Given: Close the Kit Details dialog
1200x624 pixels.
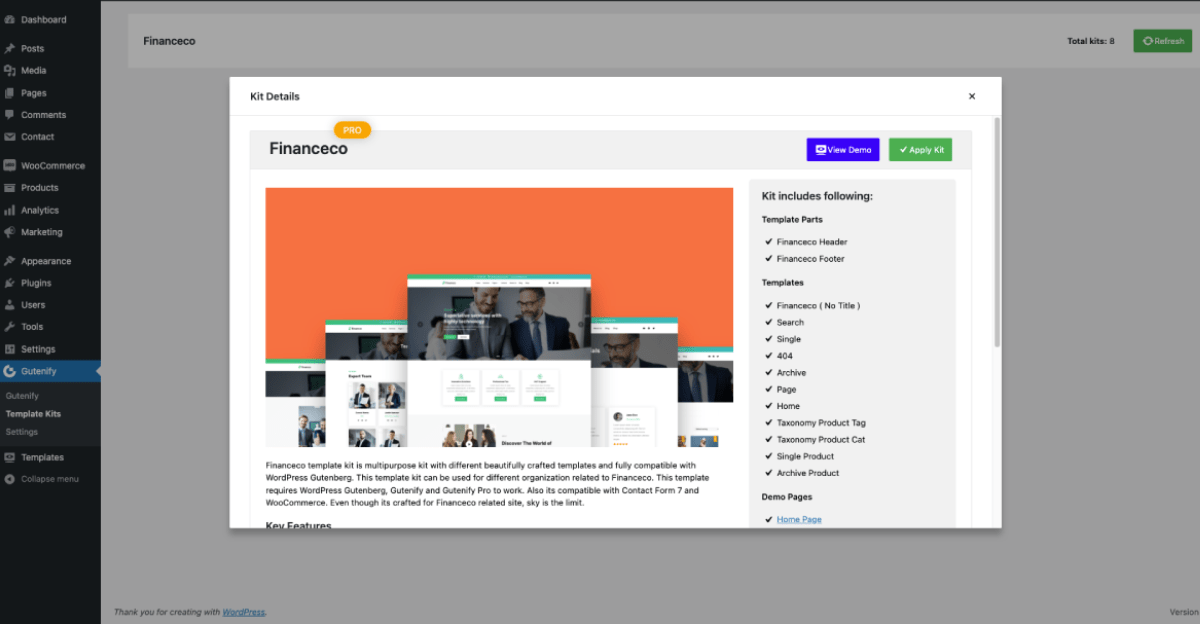Looking at the screenshot, I should 971,96.
